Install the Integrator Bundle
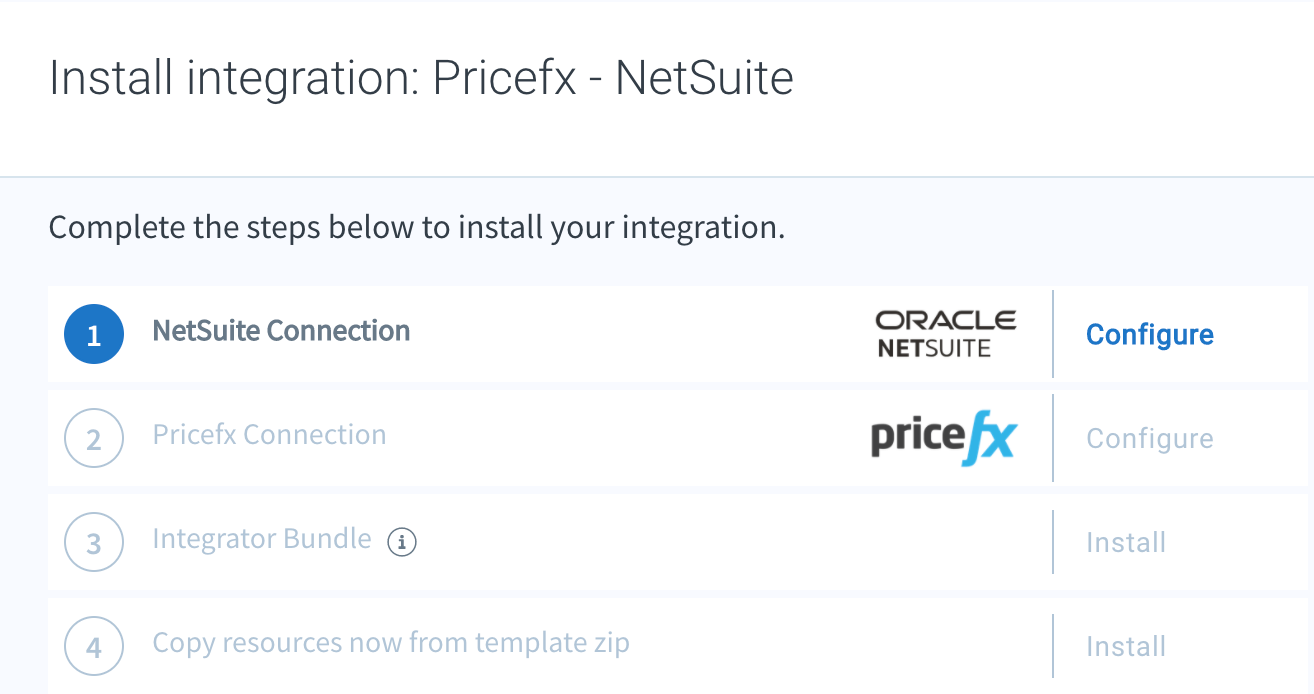 [x=1126, y=542]
